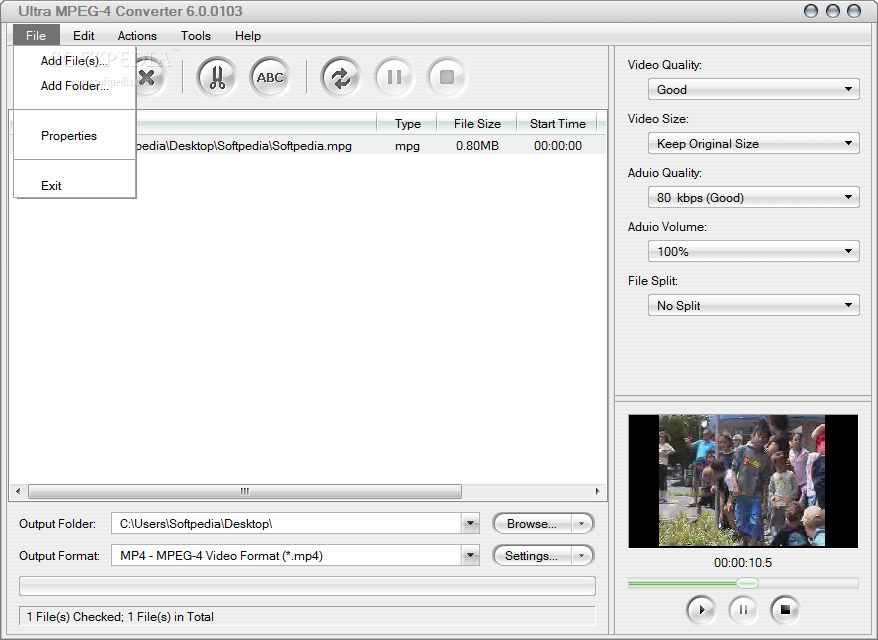Screen dimensions: 878x640
Task: Click the ABC rename toolbar button
Action: click(270, 77)
